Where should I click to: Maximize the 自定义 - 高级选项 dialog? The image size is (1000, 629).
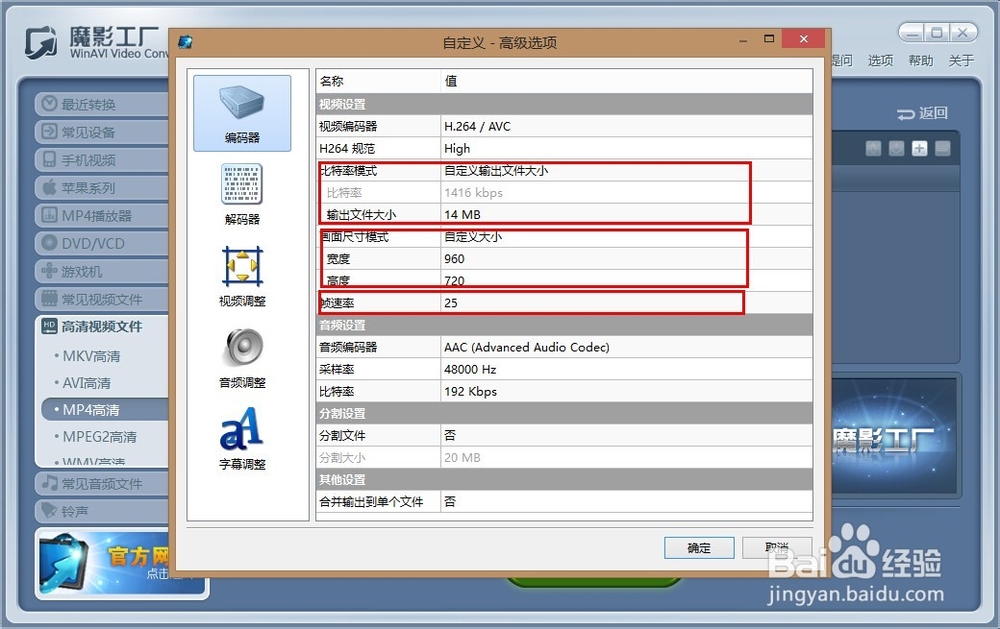(769, 39)
